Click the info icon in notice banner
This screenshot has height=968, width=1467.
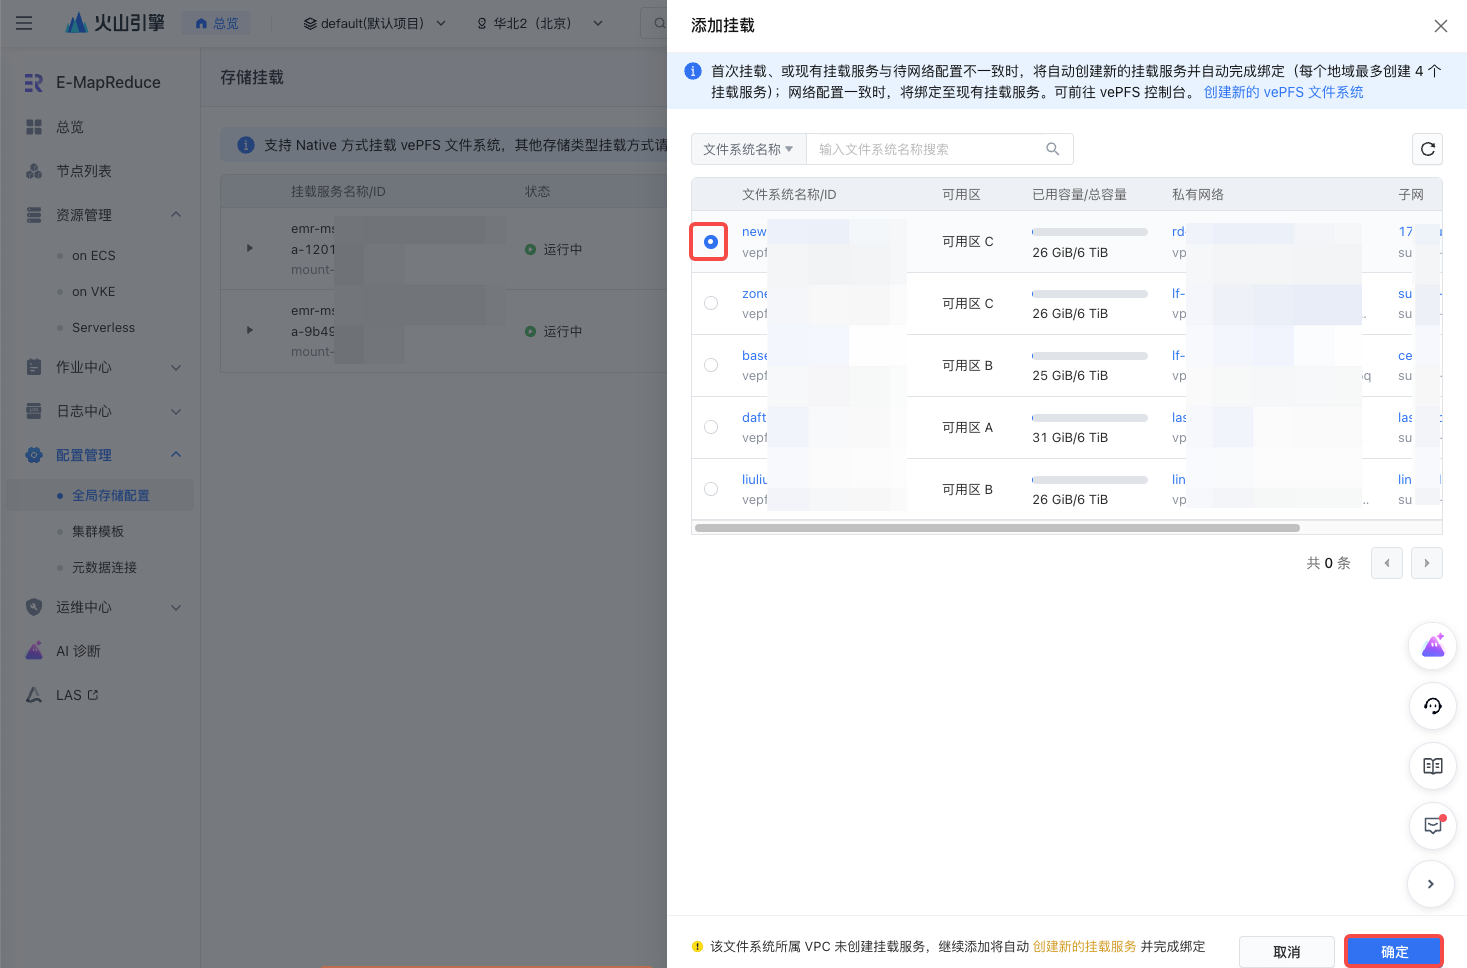pos(692,71)
